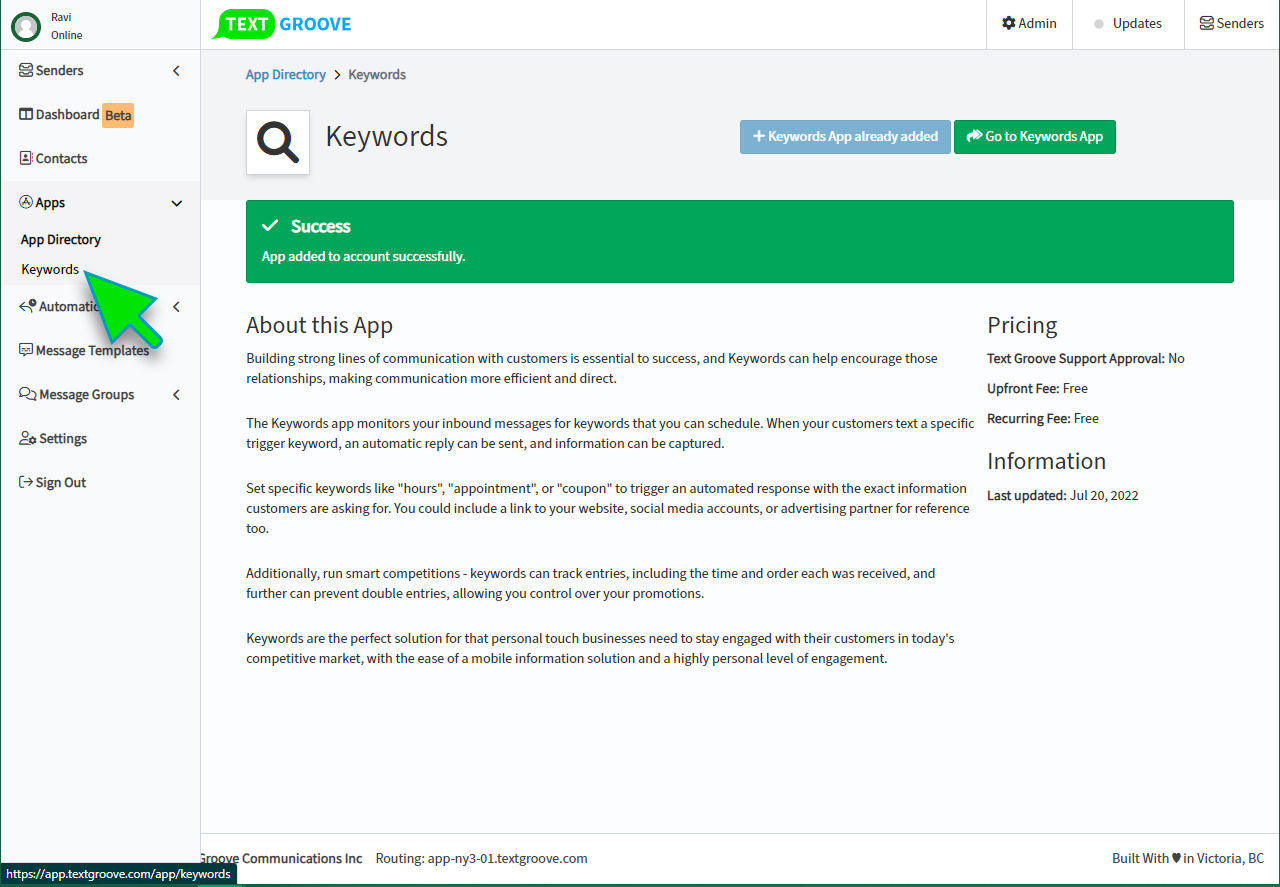Click Text Groove Support Approval: No text
The height and width of the screenshot is (887, 1280).
(x=1086, y=359)
